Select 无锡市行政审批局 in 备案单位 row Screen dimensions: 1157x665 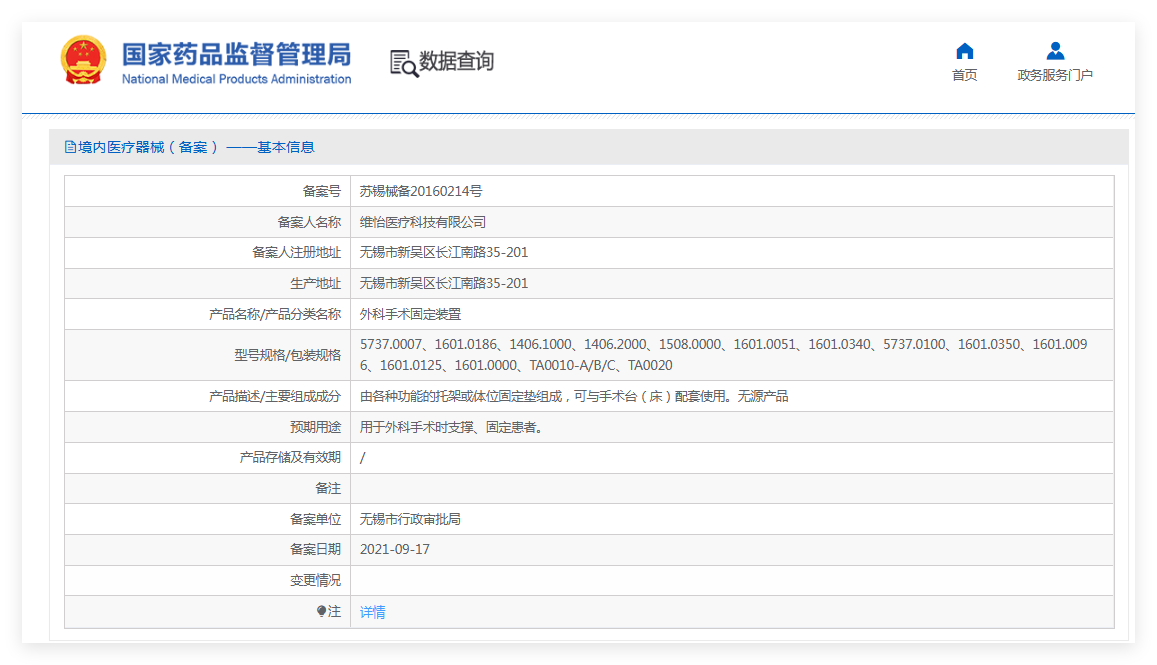point(410,520)
